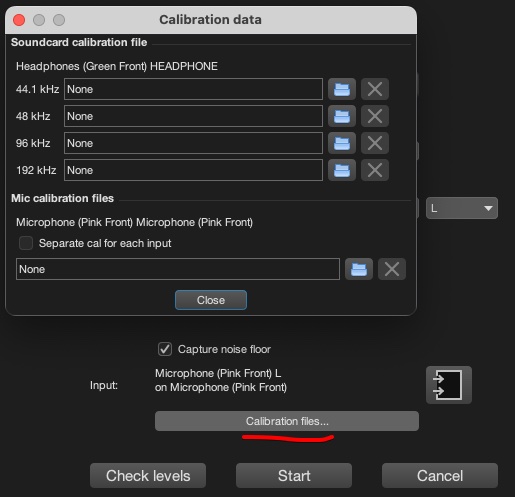This screenshot has width=515, height=497.
Task: Clear the 96 kHz calibration file
Action: point(375,143)
